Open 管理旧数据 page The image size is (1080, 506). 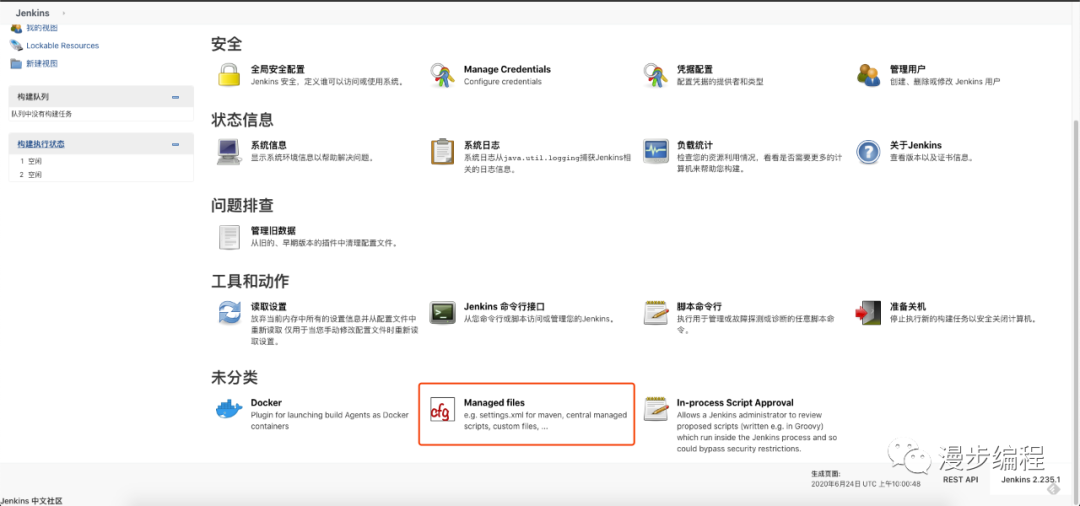point(273,231)
